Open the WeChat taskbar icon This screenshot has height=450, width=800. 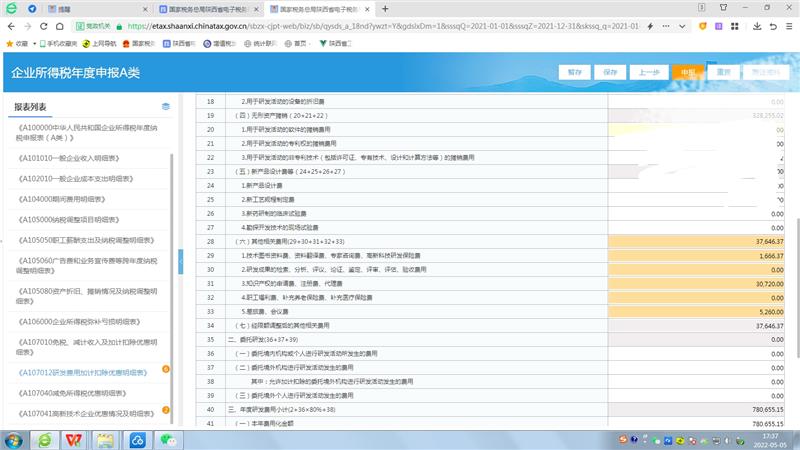coord(169,439)
